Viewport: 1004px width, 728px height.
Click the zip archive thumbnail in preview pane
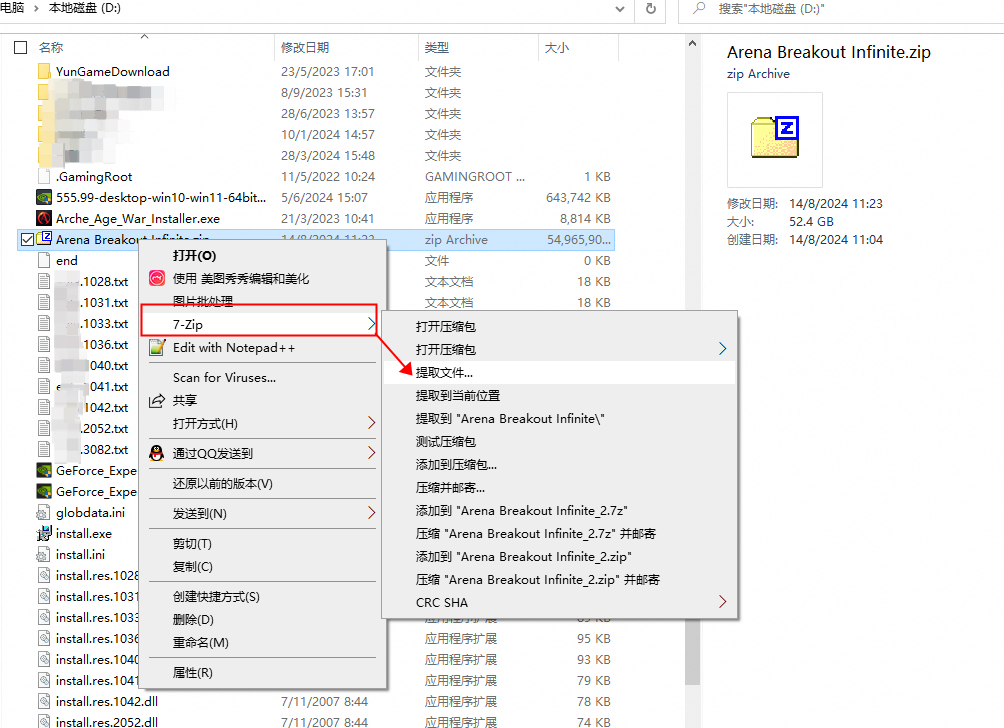[775, 139]
